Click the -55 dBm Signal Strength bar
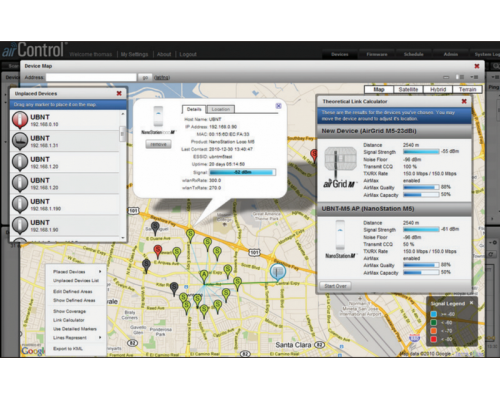Screen dimensions: 500x400 421,152
